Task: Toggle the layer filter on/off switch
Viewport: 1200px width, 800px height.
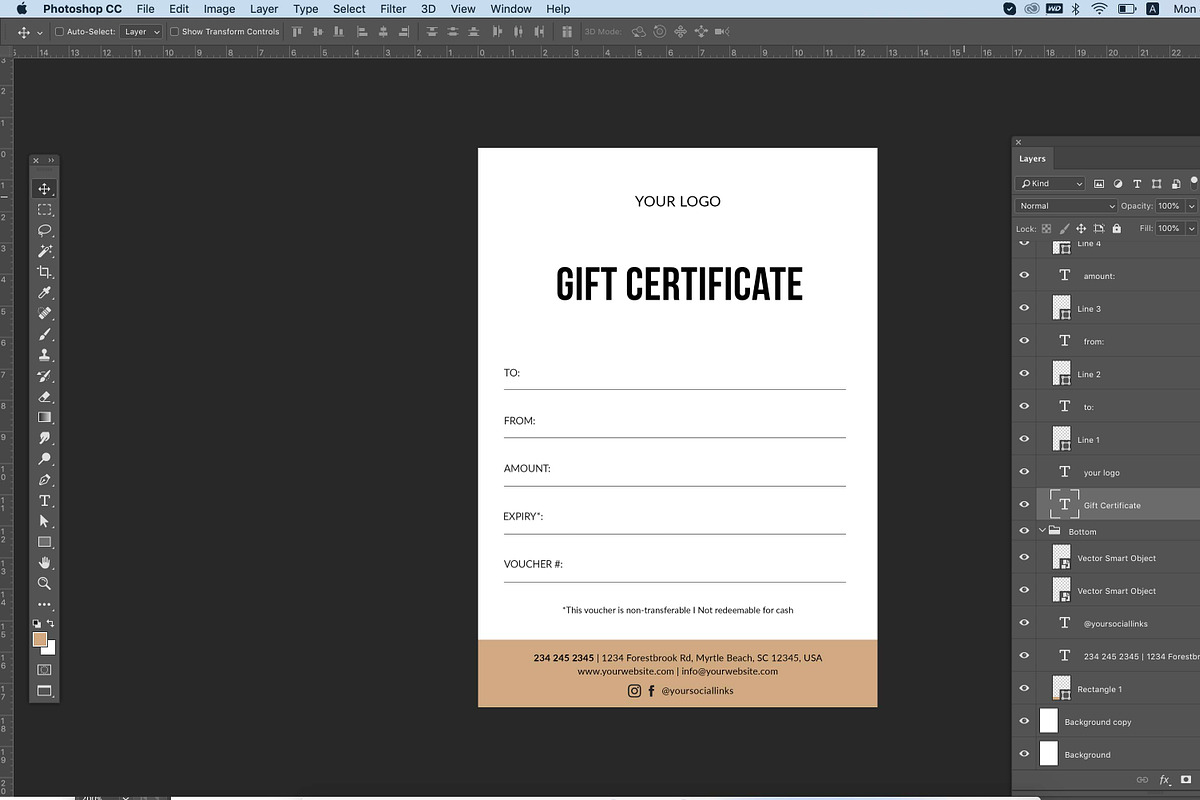Action: tap(1194, 182)
